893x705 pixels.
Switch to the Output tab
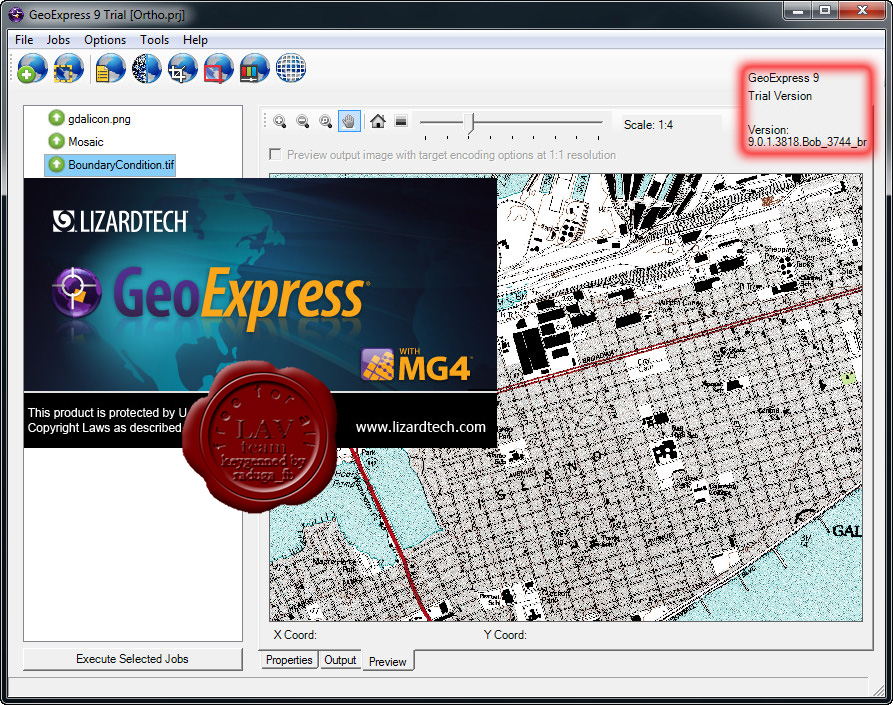[x=340, y=659]
